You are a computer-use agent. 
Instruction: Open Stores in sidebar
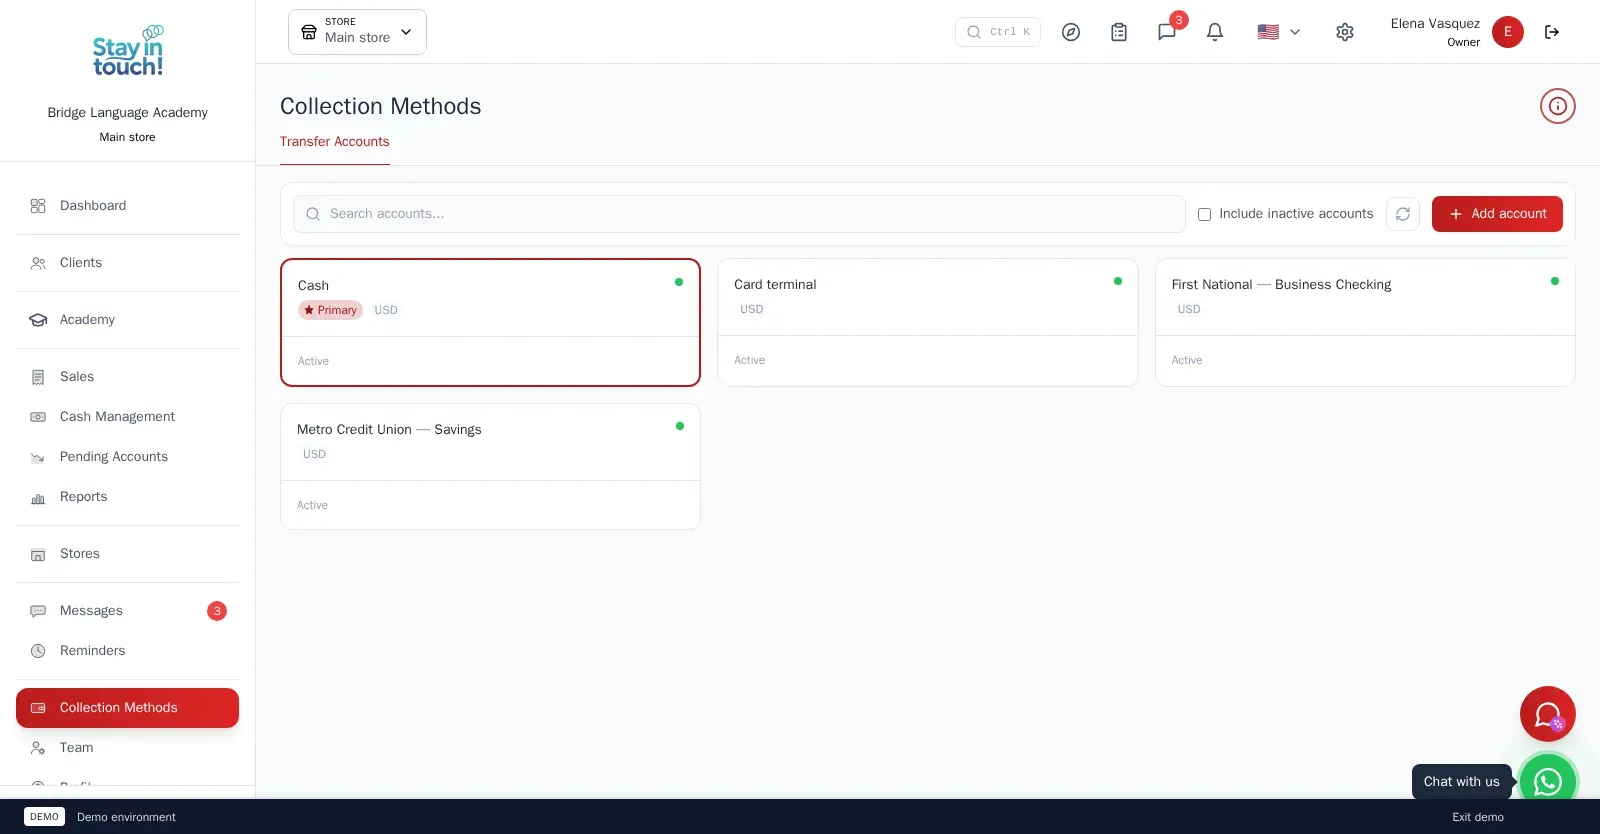pos(128,554)
